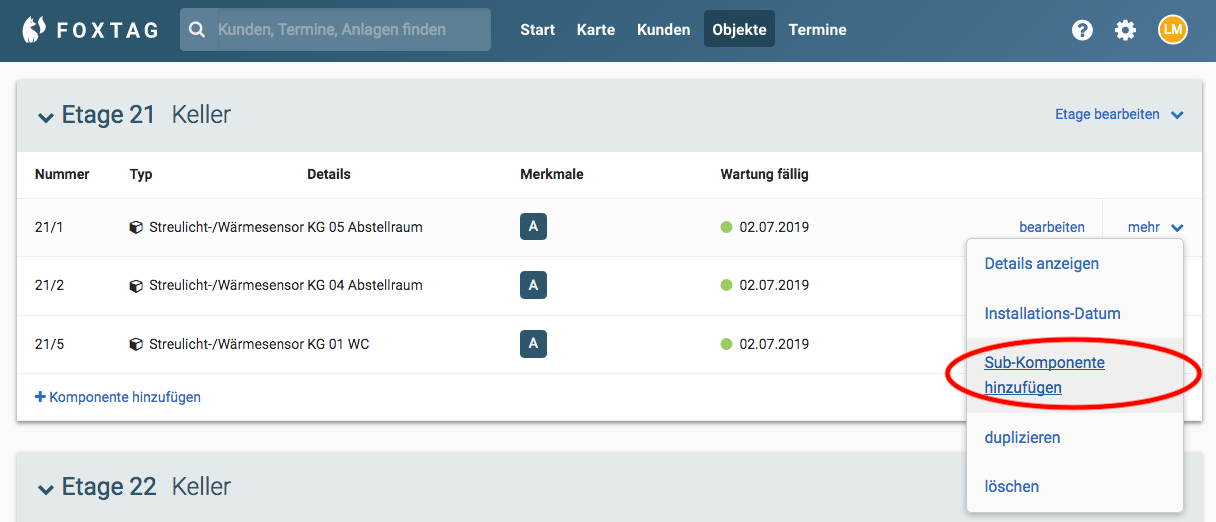This screenshot has height=522, width=1216.
Task: Click Streulicht-/Wärmesensor in row 21/1
Action: [226, 227]
